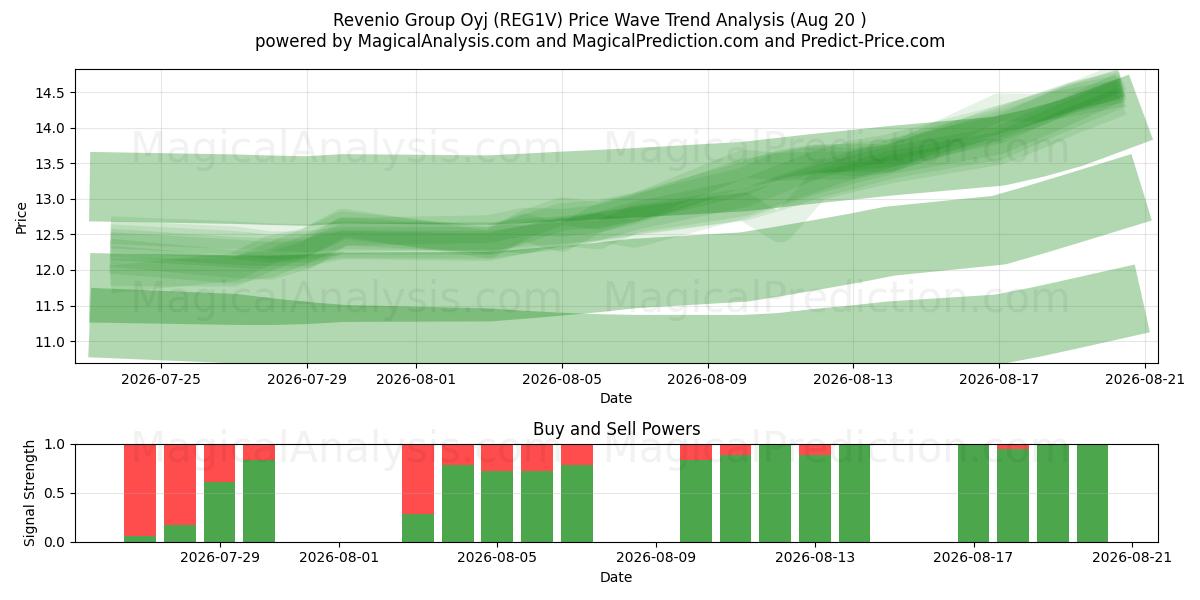Click the 11.5 price axis tick
This screenshot has height=600, width=1200.
pos(51,306)
